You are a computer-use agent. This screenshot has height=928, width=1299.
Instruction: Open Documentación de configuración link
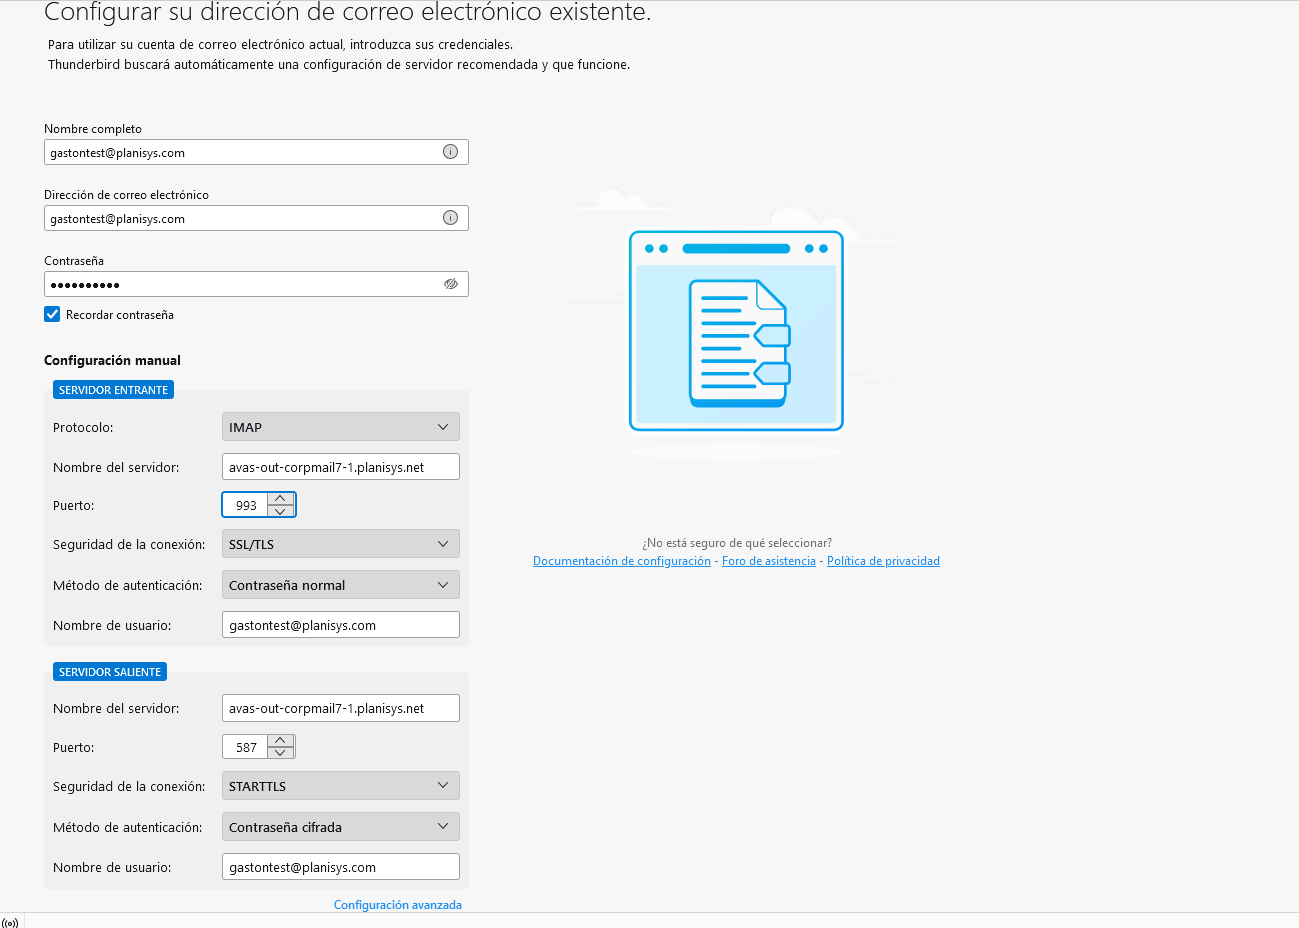(x=621, y=561)
